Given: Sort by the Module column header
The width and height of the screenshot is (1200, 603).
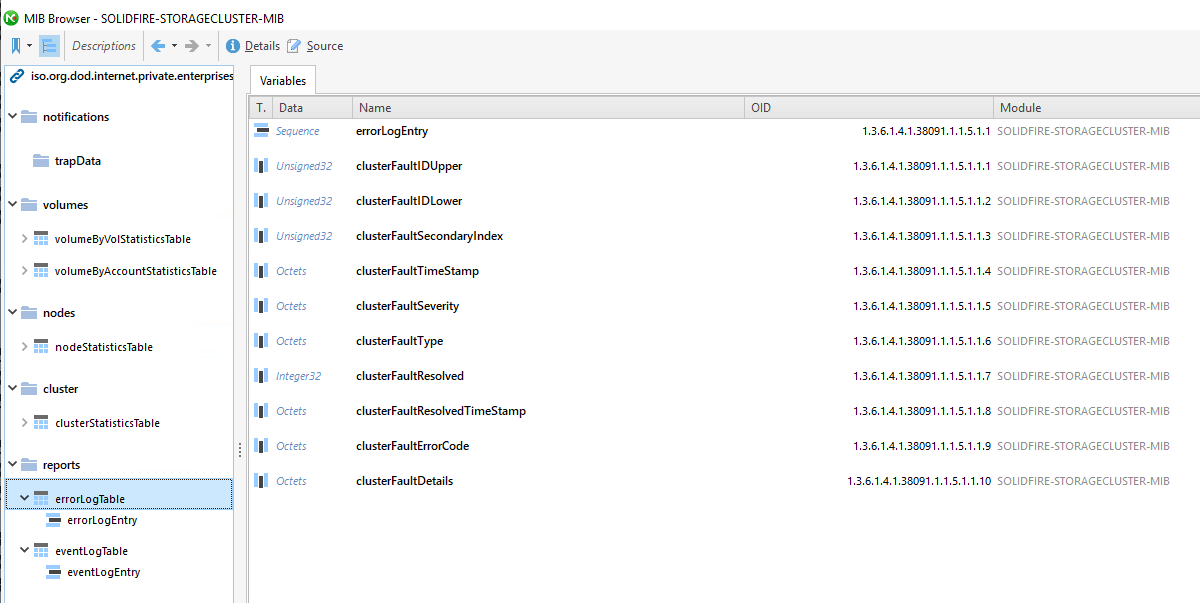Looking at the screenshot, I should point(1096,107).
